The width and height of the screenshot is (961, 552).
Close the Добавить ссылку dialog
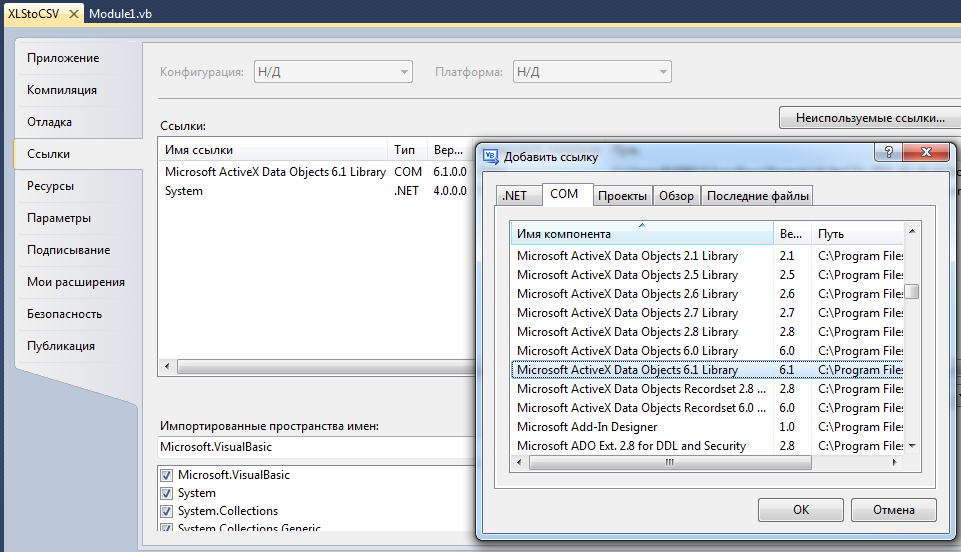click(x=926, y=152)
